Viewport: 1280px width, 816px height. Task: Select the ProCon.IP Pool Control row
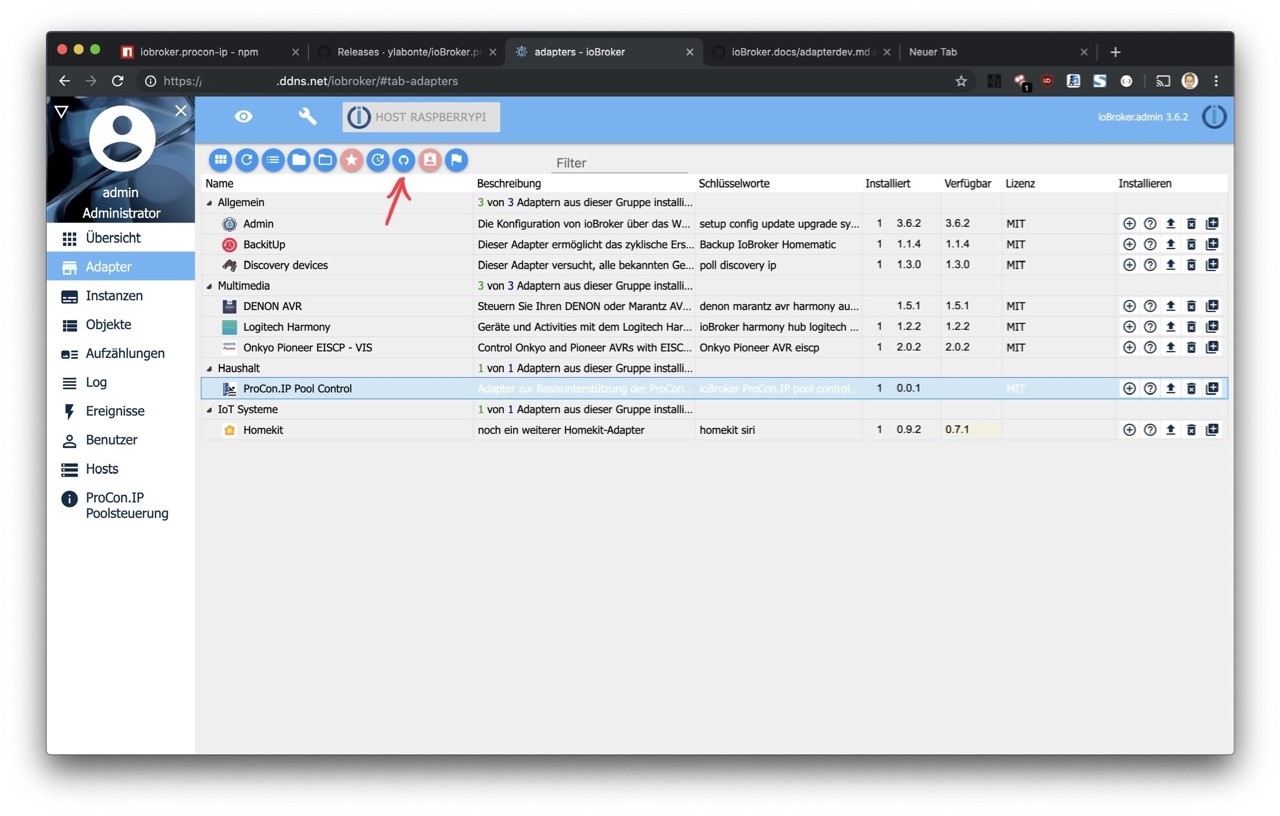coord(714,388)
